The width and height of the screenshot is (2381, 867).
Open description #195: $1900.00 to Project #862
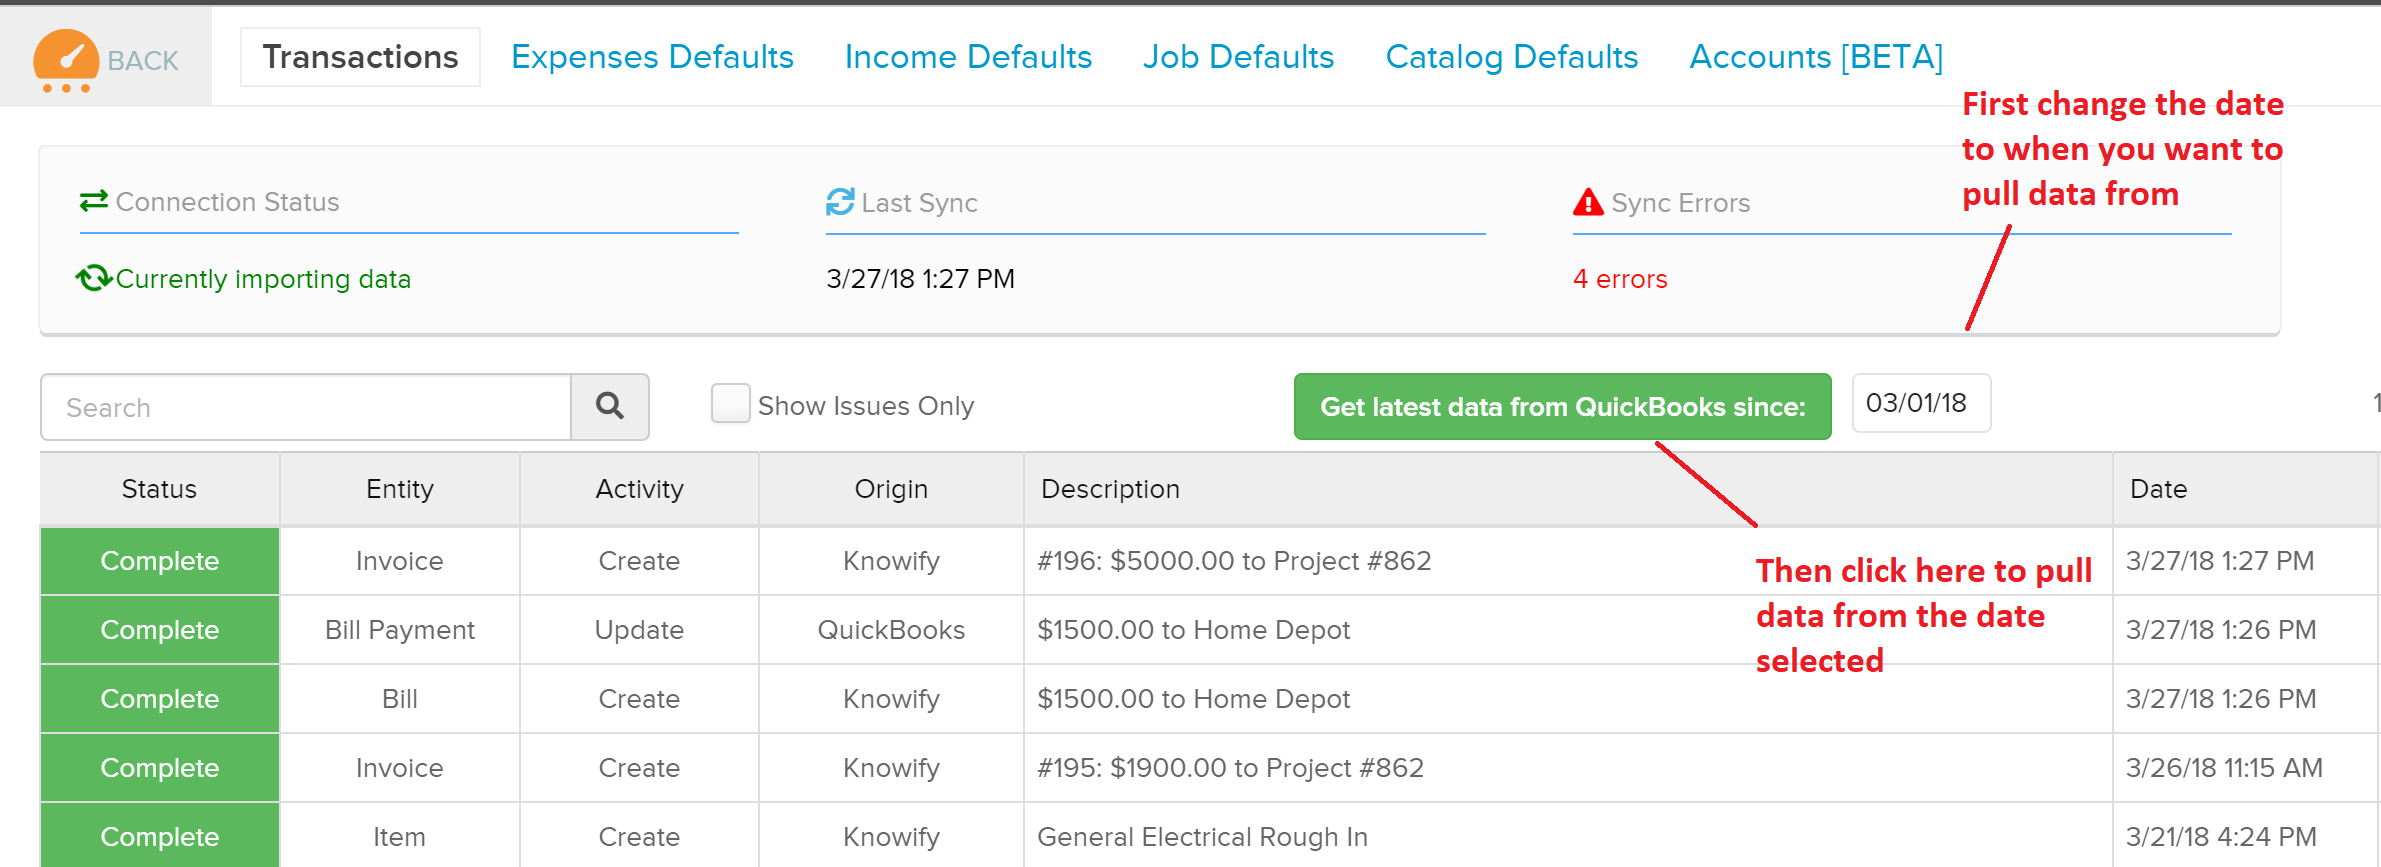tap(1230, 768)
